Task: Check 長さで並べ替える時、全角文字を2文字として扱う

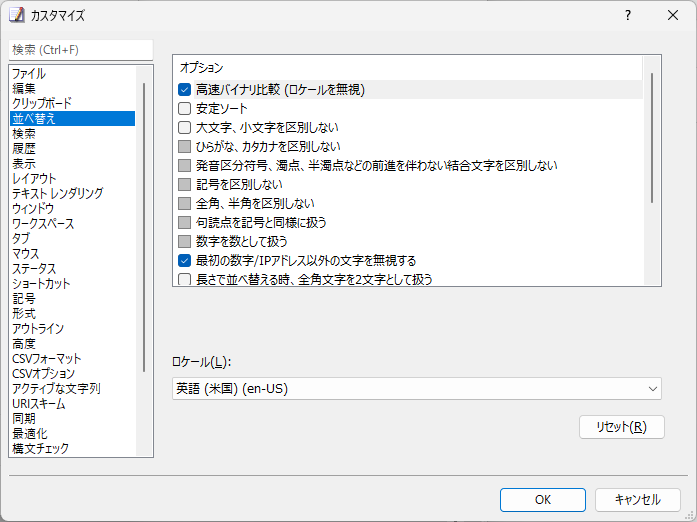Action: pos(184,279)
